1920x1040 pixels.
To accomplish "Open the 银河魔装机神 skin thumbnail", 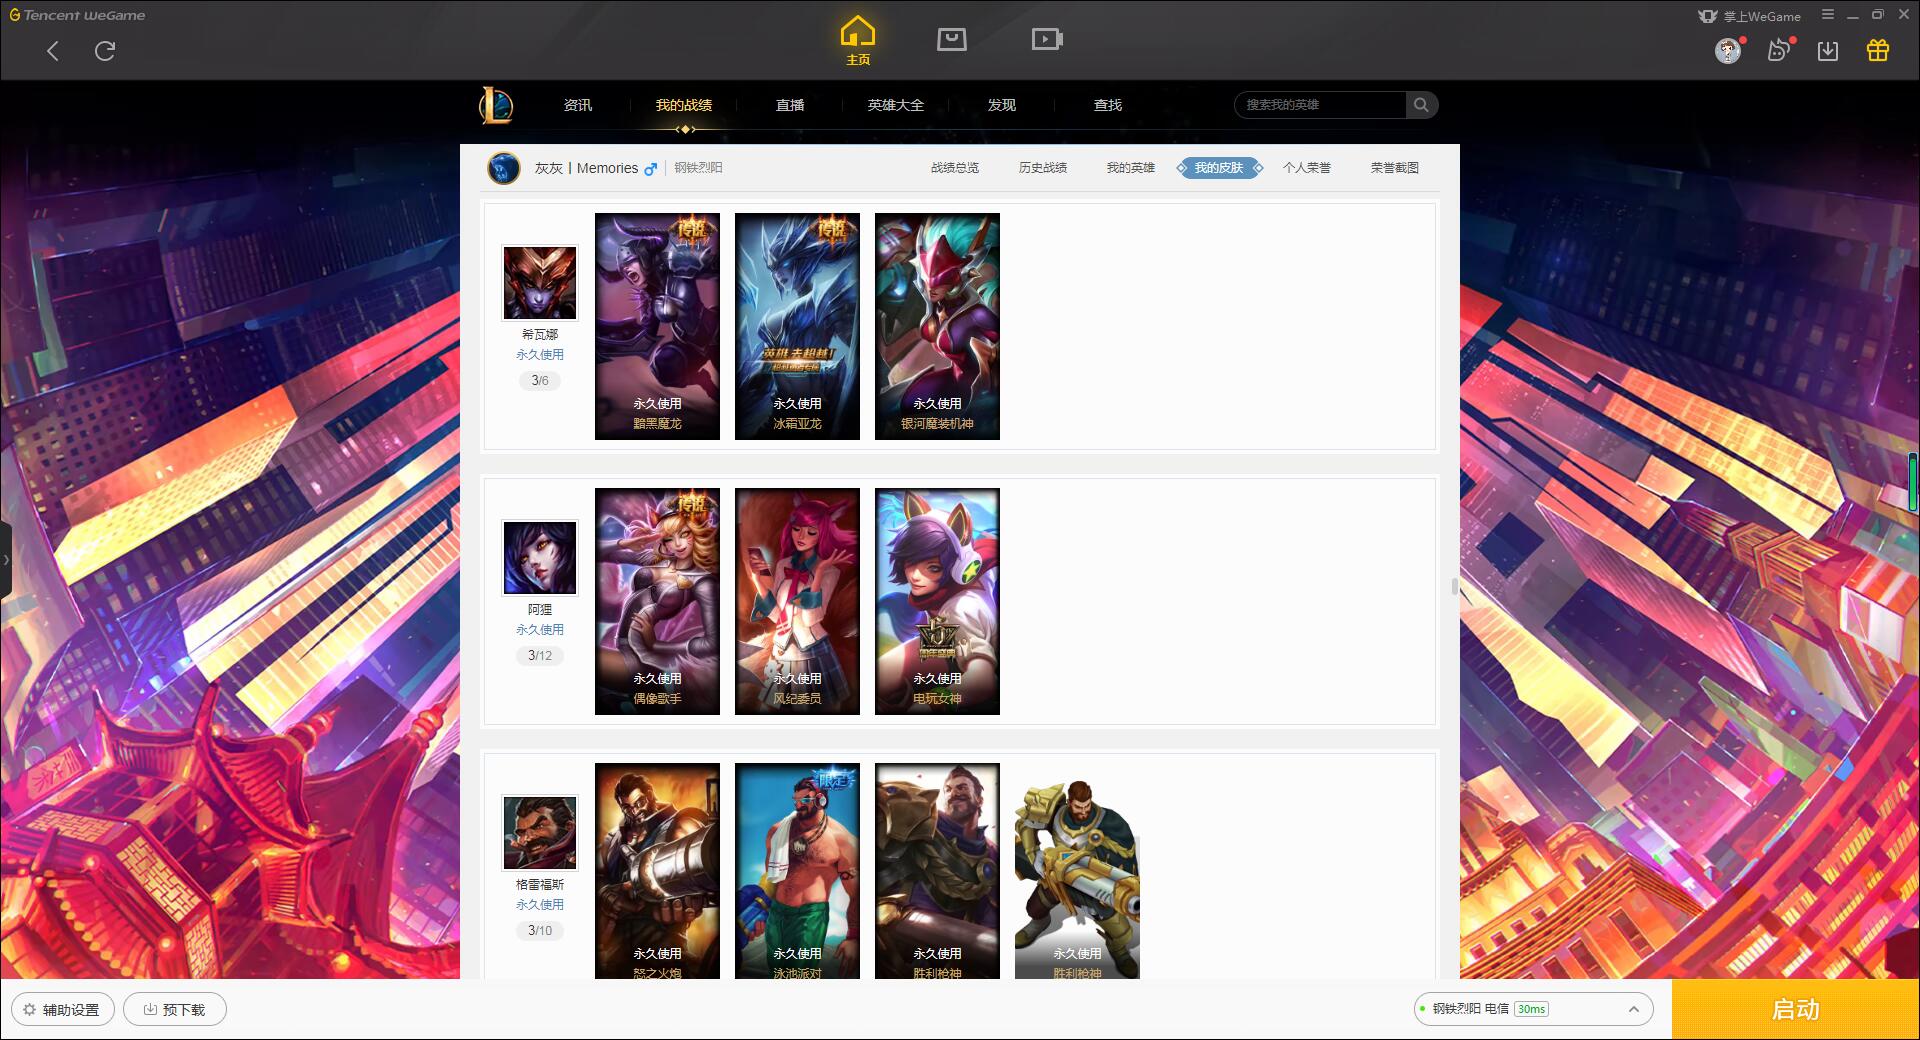I will pyautogui.click(x=937, y=326).
